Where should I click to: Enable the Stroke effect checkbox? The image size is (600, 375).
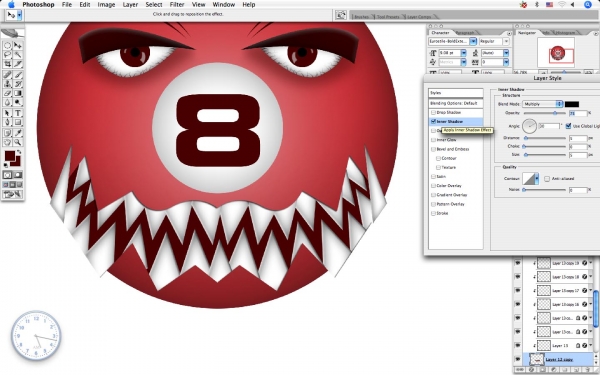click(x=433, y=214)
